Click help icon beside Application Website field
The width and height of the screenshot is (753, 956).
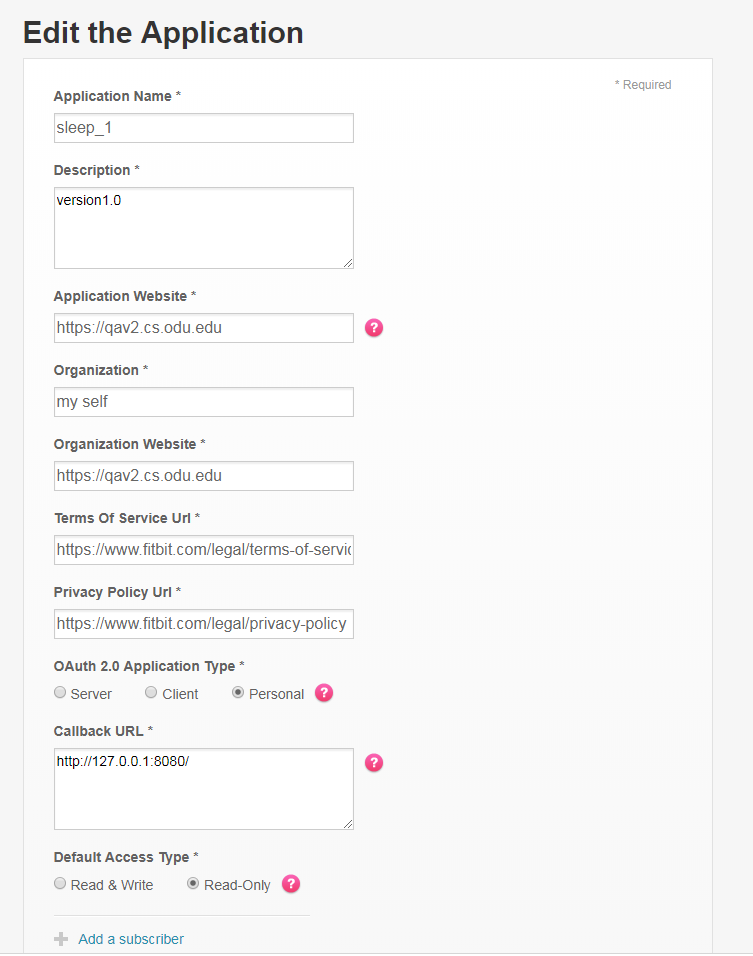click(x=374, y=327)
